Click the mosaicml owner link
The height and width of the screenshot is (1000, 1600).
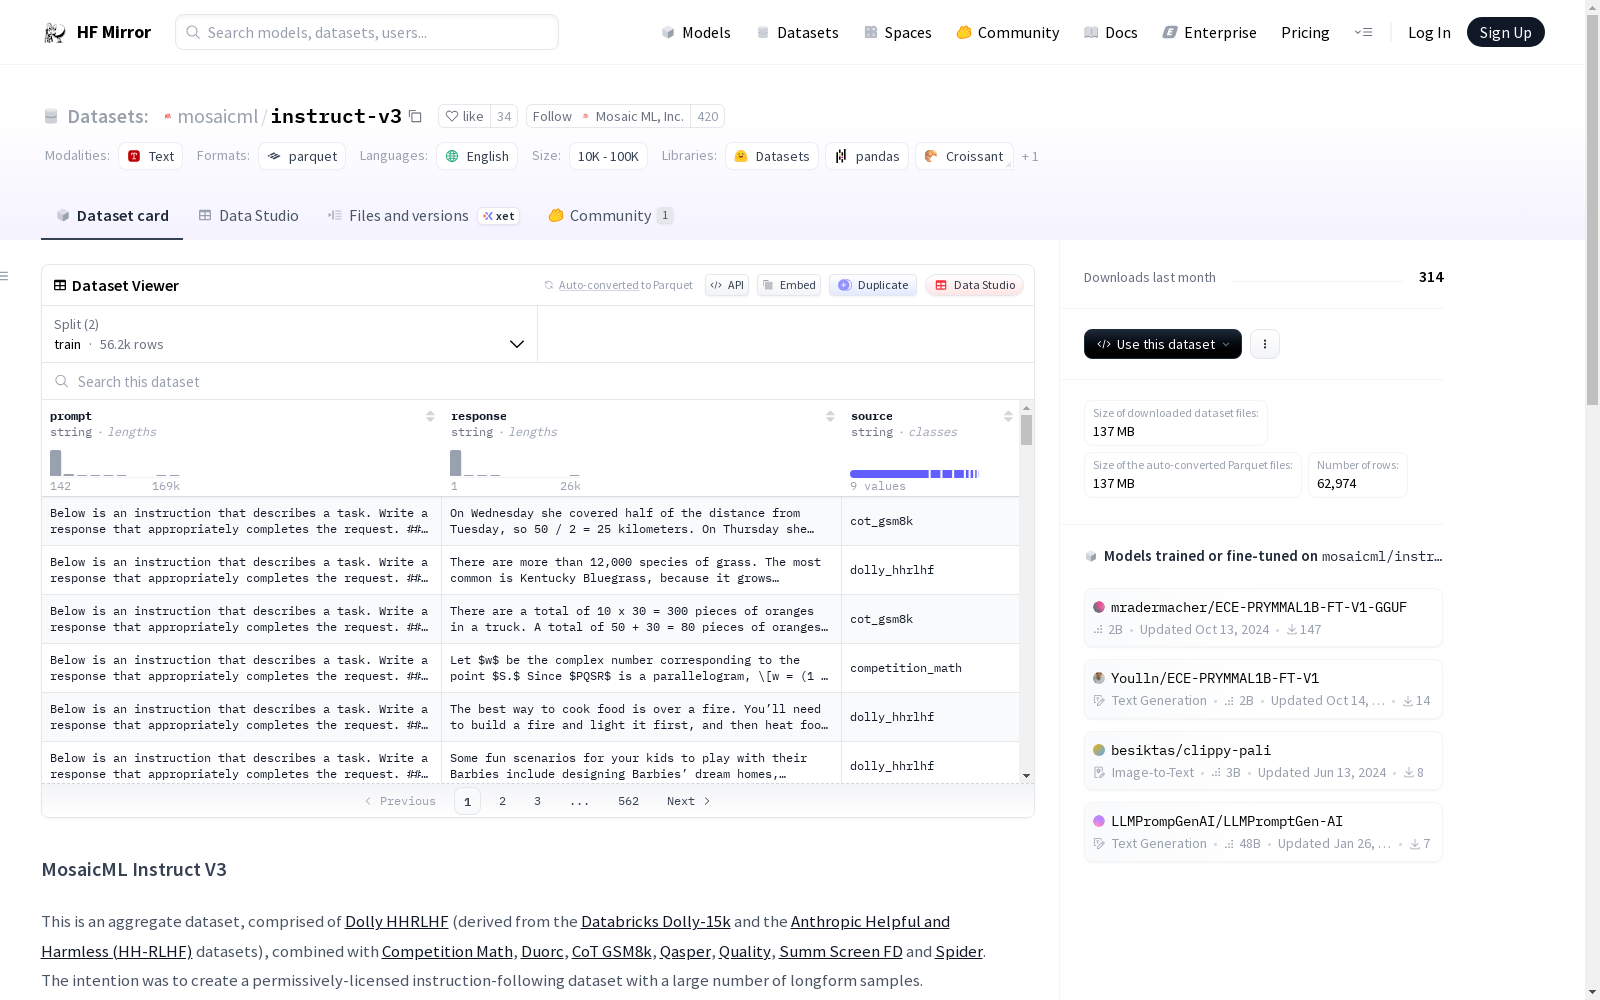click(x=218, y=116)
